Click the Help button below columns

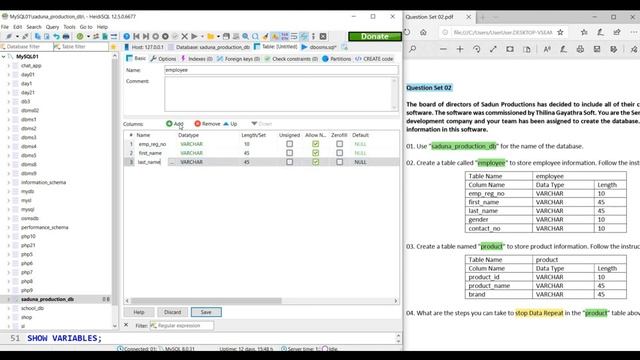tap(139, 312)
